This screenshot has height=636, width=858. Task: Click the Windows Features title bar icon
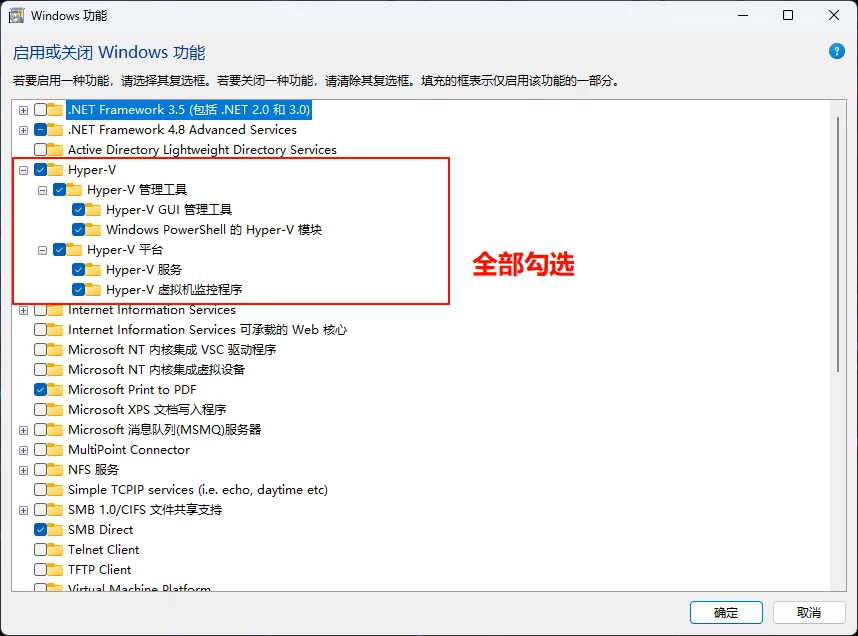point(16,15)
